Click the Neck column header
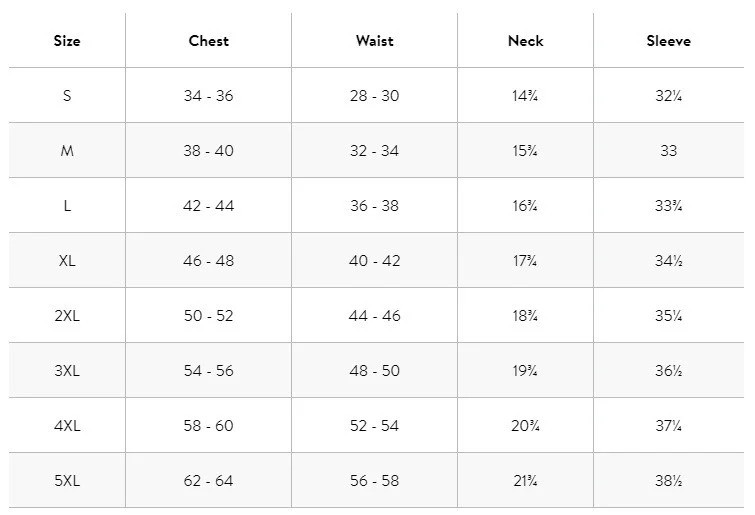The height and width of the screenshot is (515, 755). point(525,41)
